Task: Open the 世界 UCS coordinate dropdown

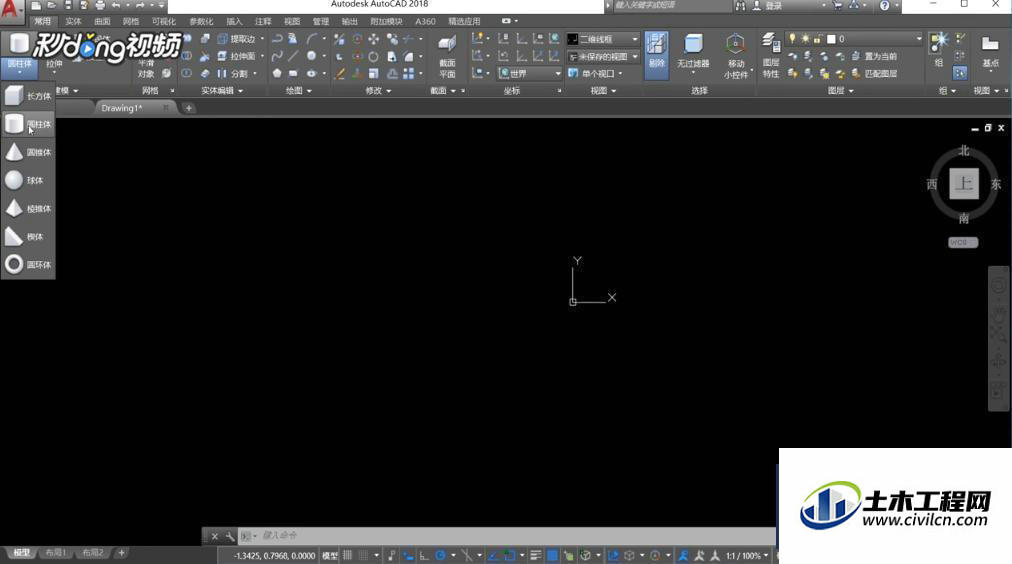Action: [530, 74]
